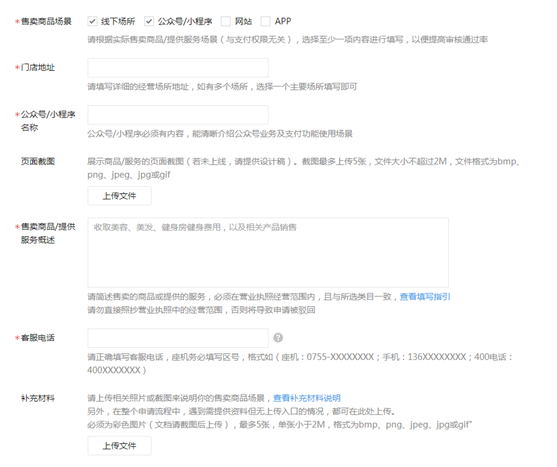Screen dimensions: 557x467
Task: Click the 页面截图 label
Action: tap(38, 161)
